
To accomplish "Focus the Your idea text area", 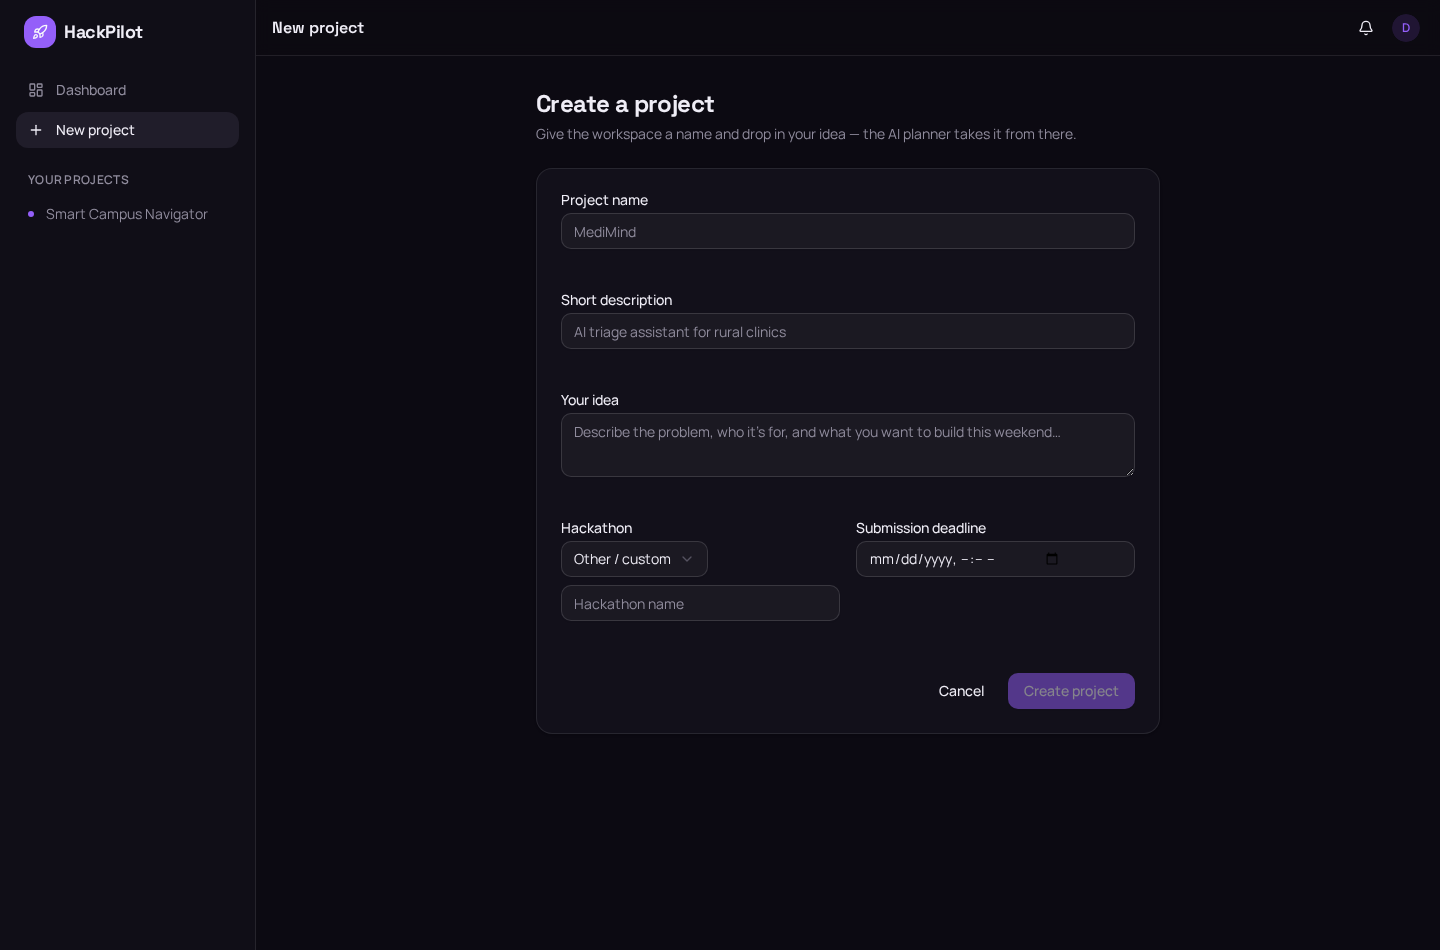I will 848,445.
